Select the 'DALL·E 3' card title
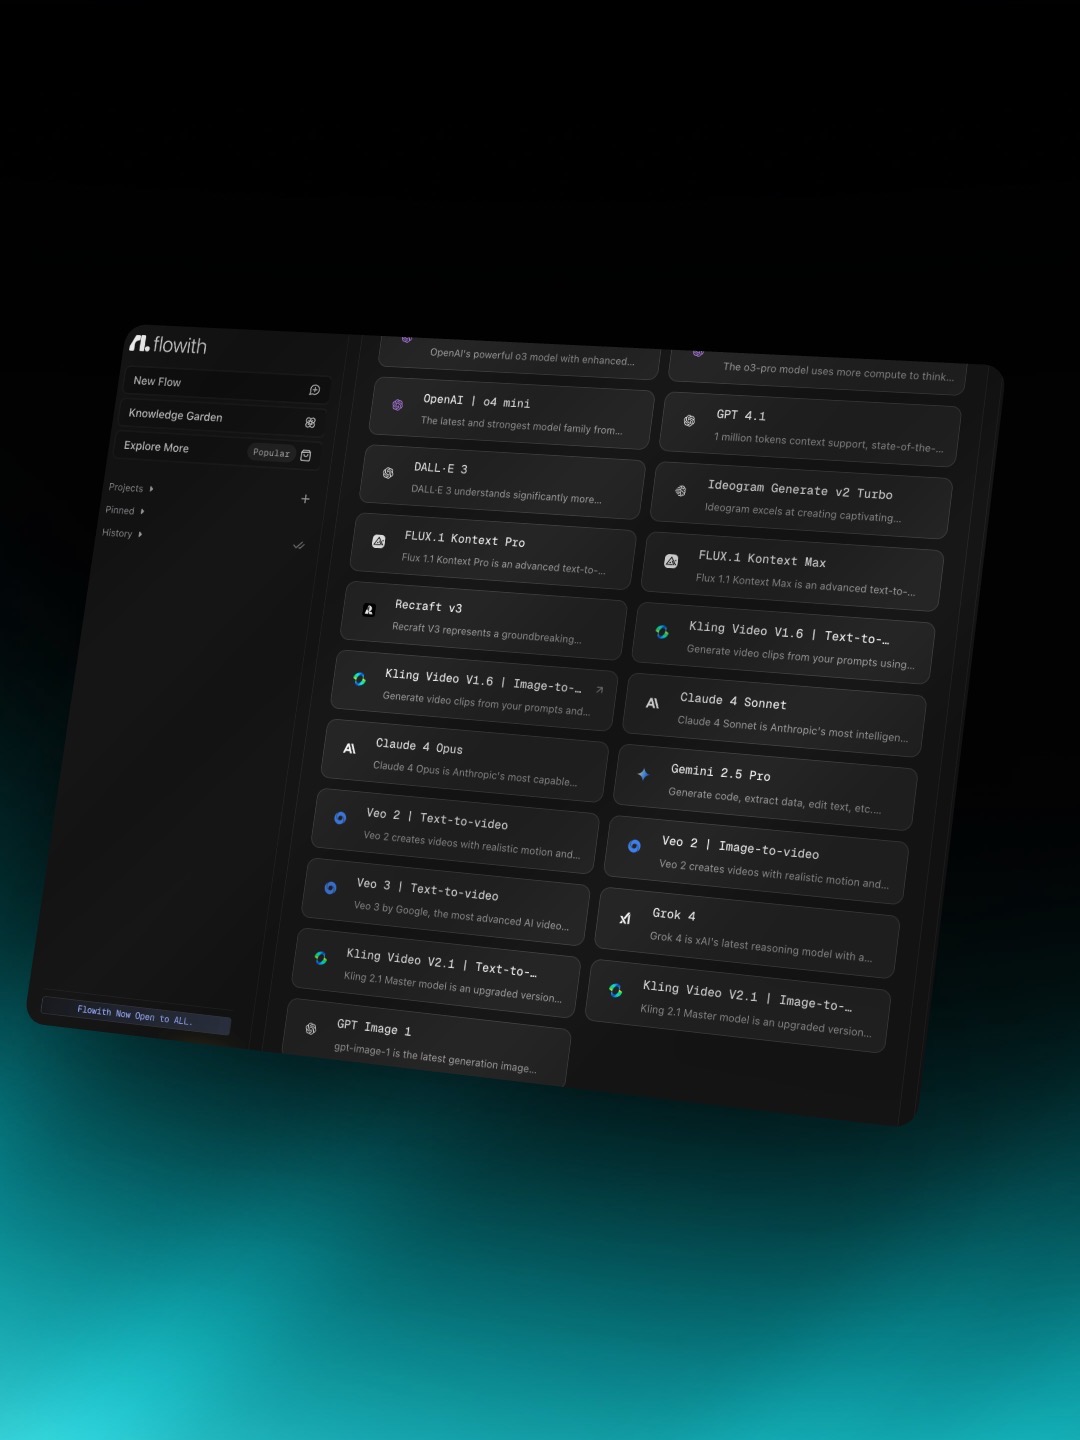Viewport: 1080px width, 1440px height. point(440,468)
